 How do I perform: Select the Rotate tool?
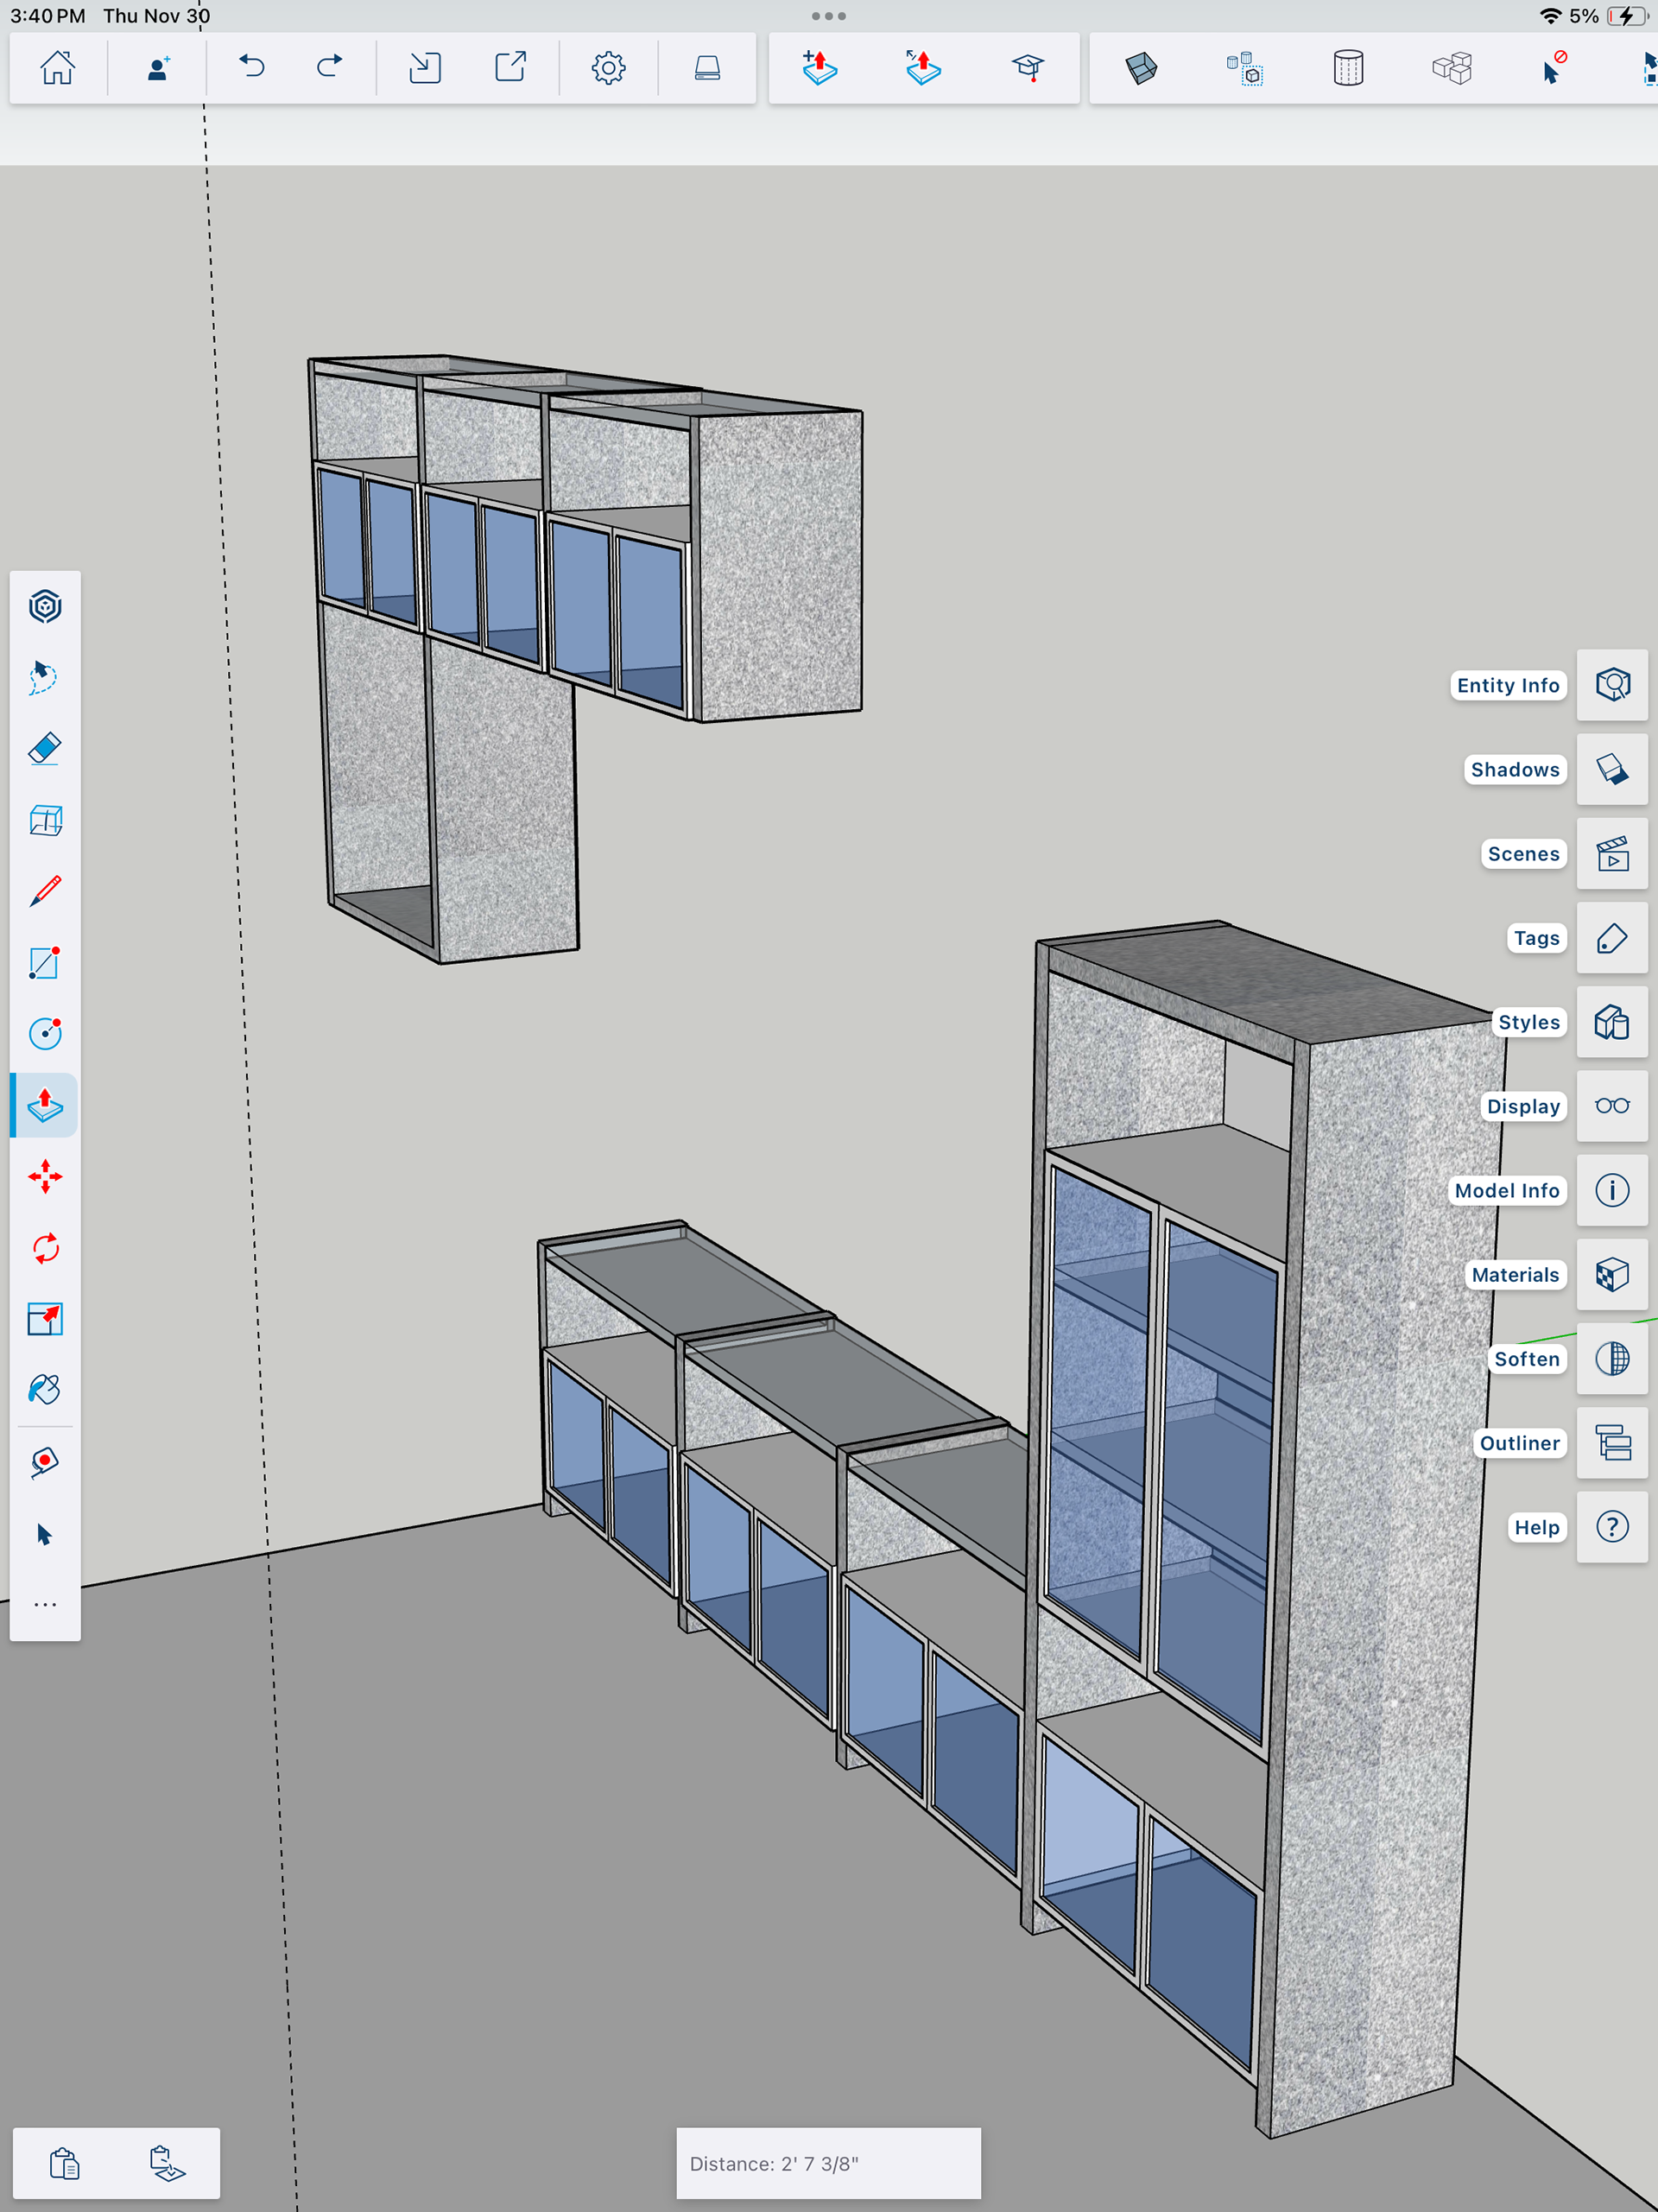tap(45, 1248)
